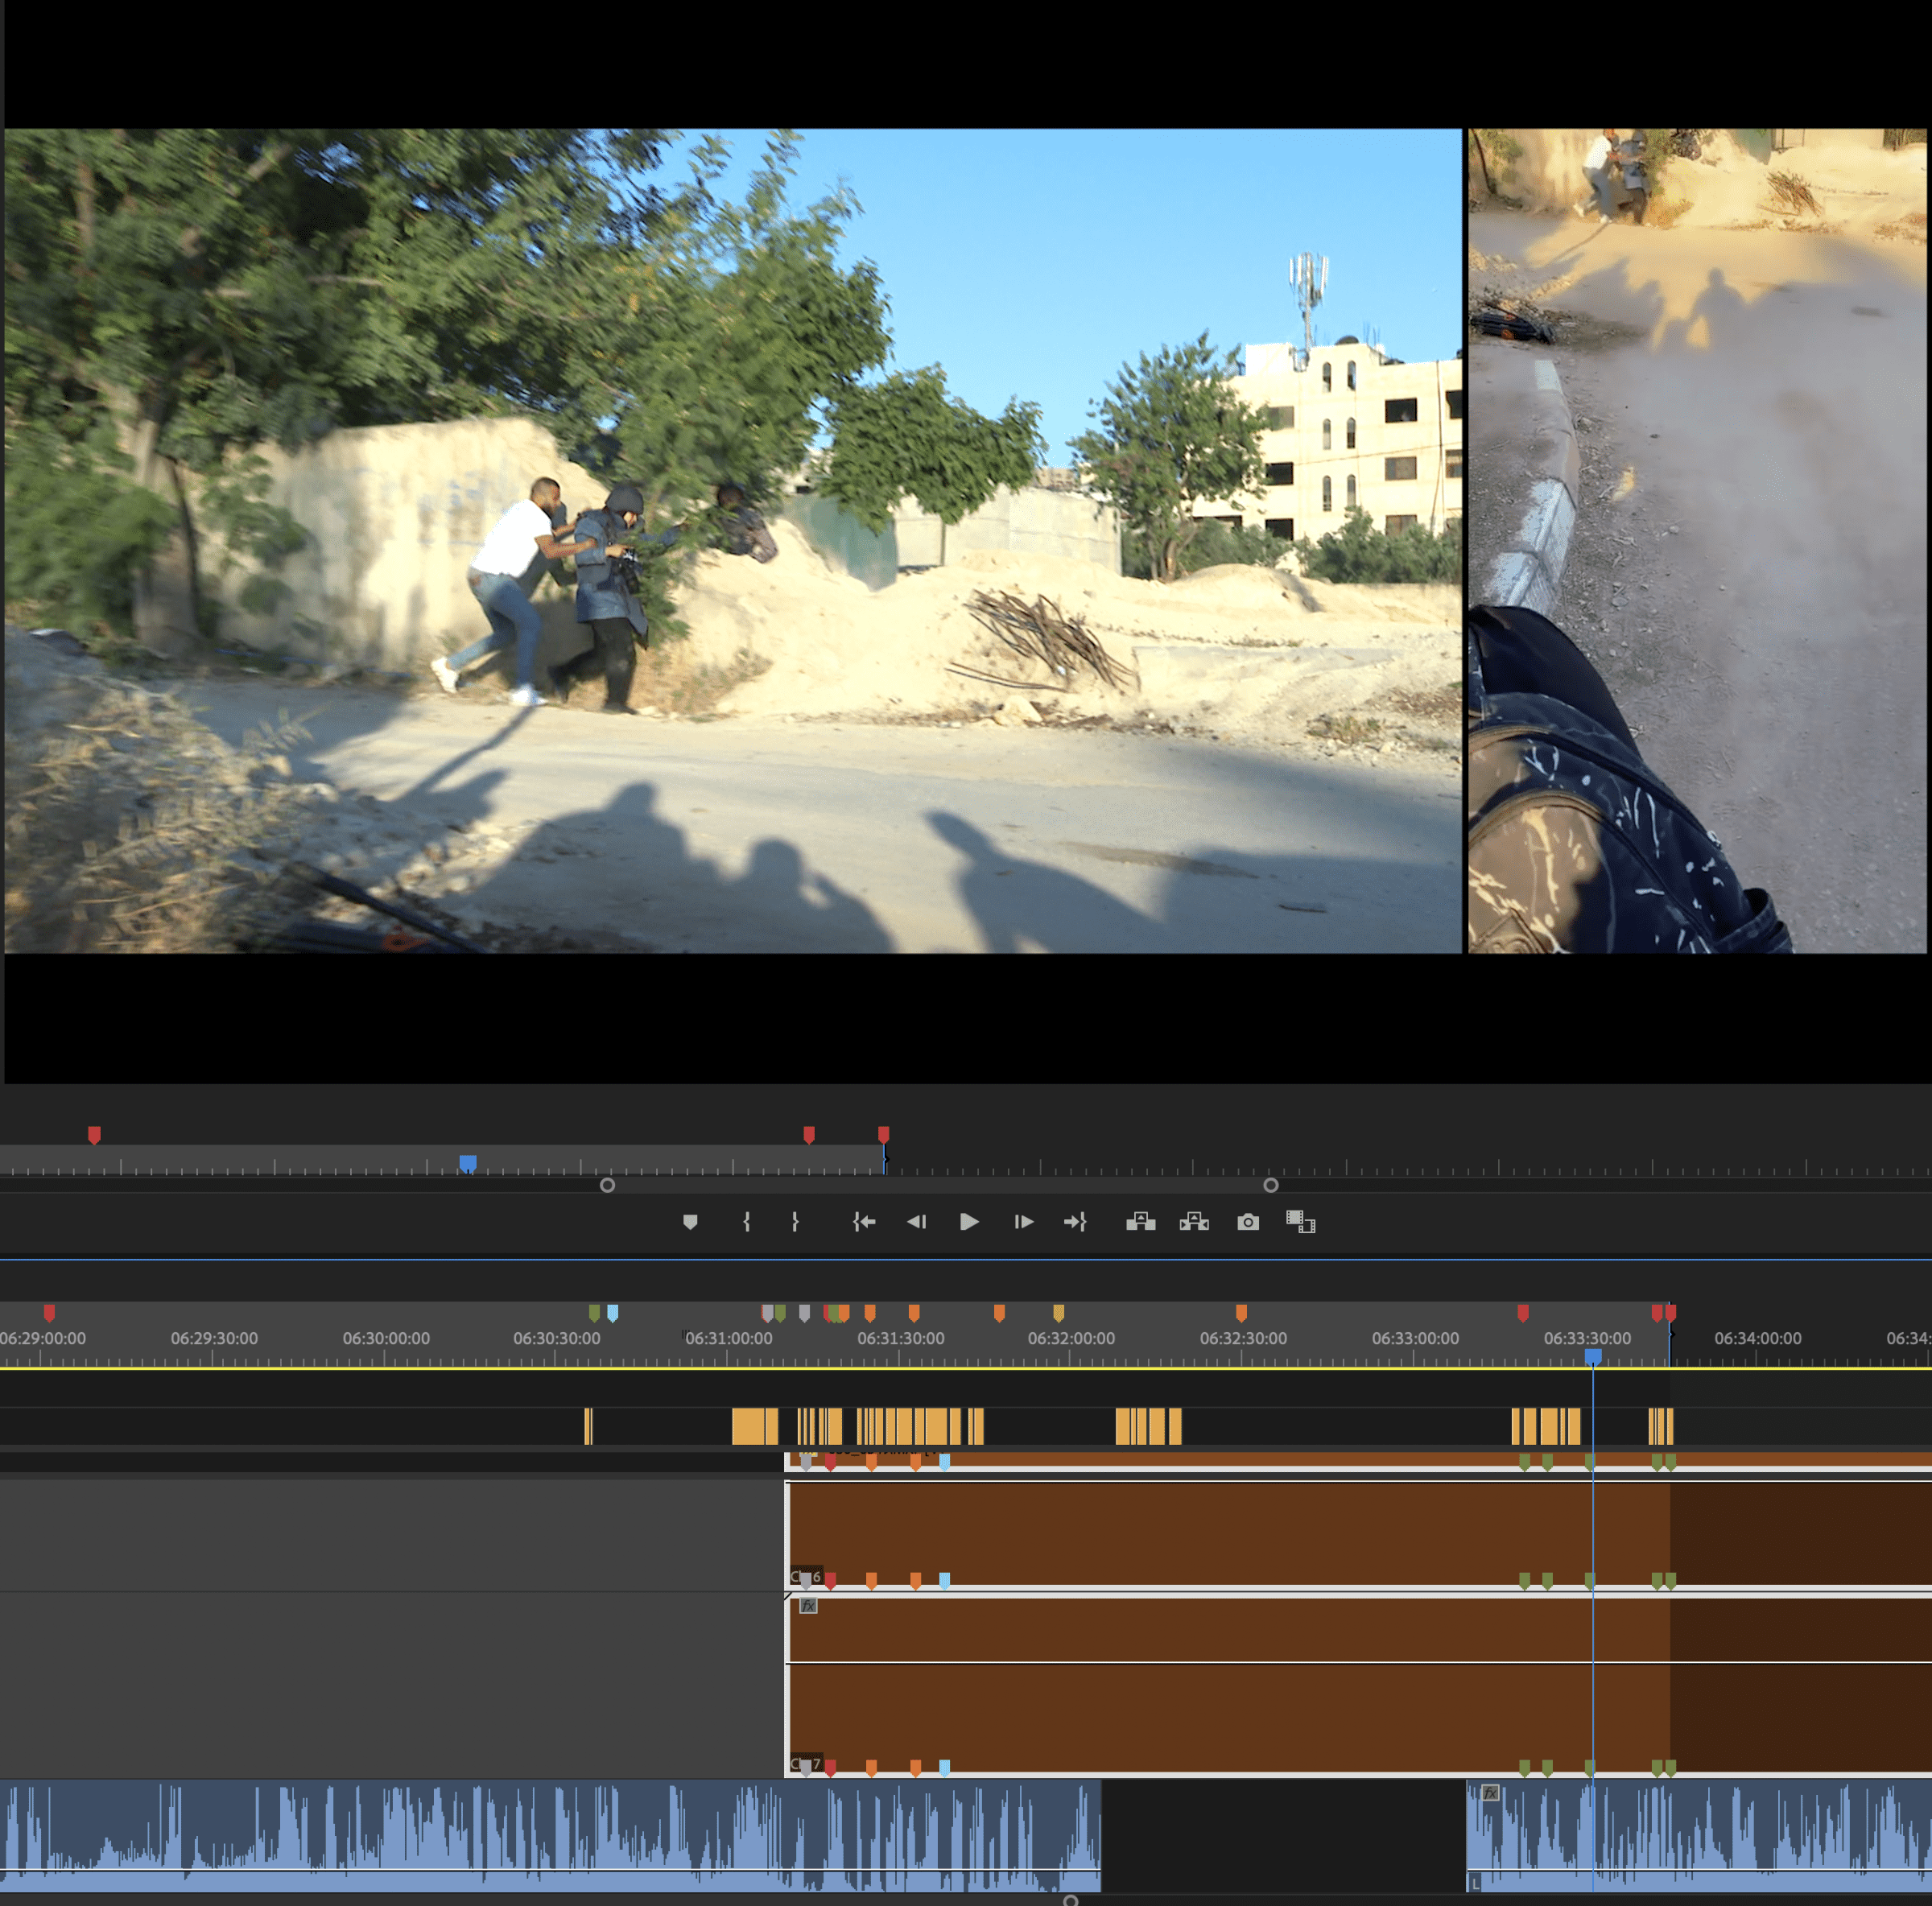This screenshot has height=1906, width=1932.
Task: Click the zoom scrollbar handle above the transport controls
Action: 938,1185
